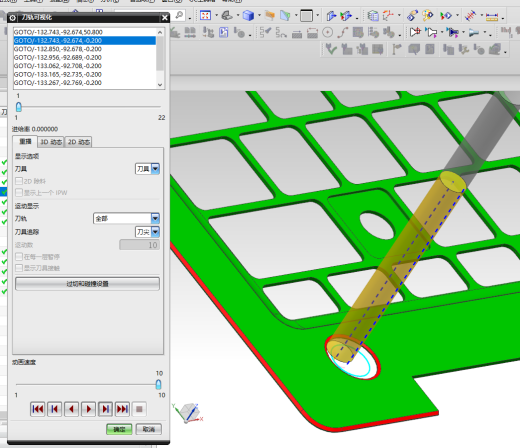The image size is (520, 448).
Task: Switch to the 3D 动态 tab
Action: coord(51,142)
